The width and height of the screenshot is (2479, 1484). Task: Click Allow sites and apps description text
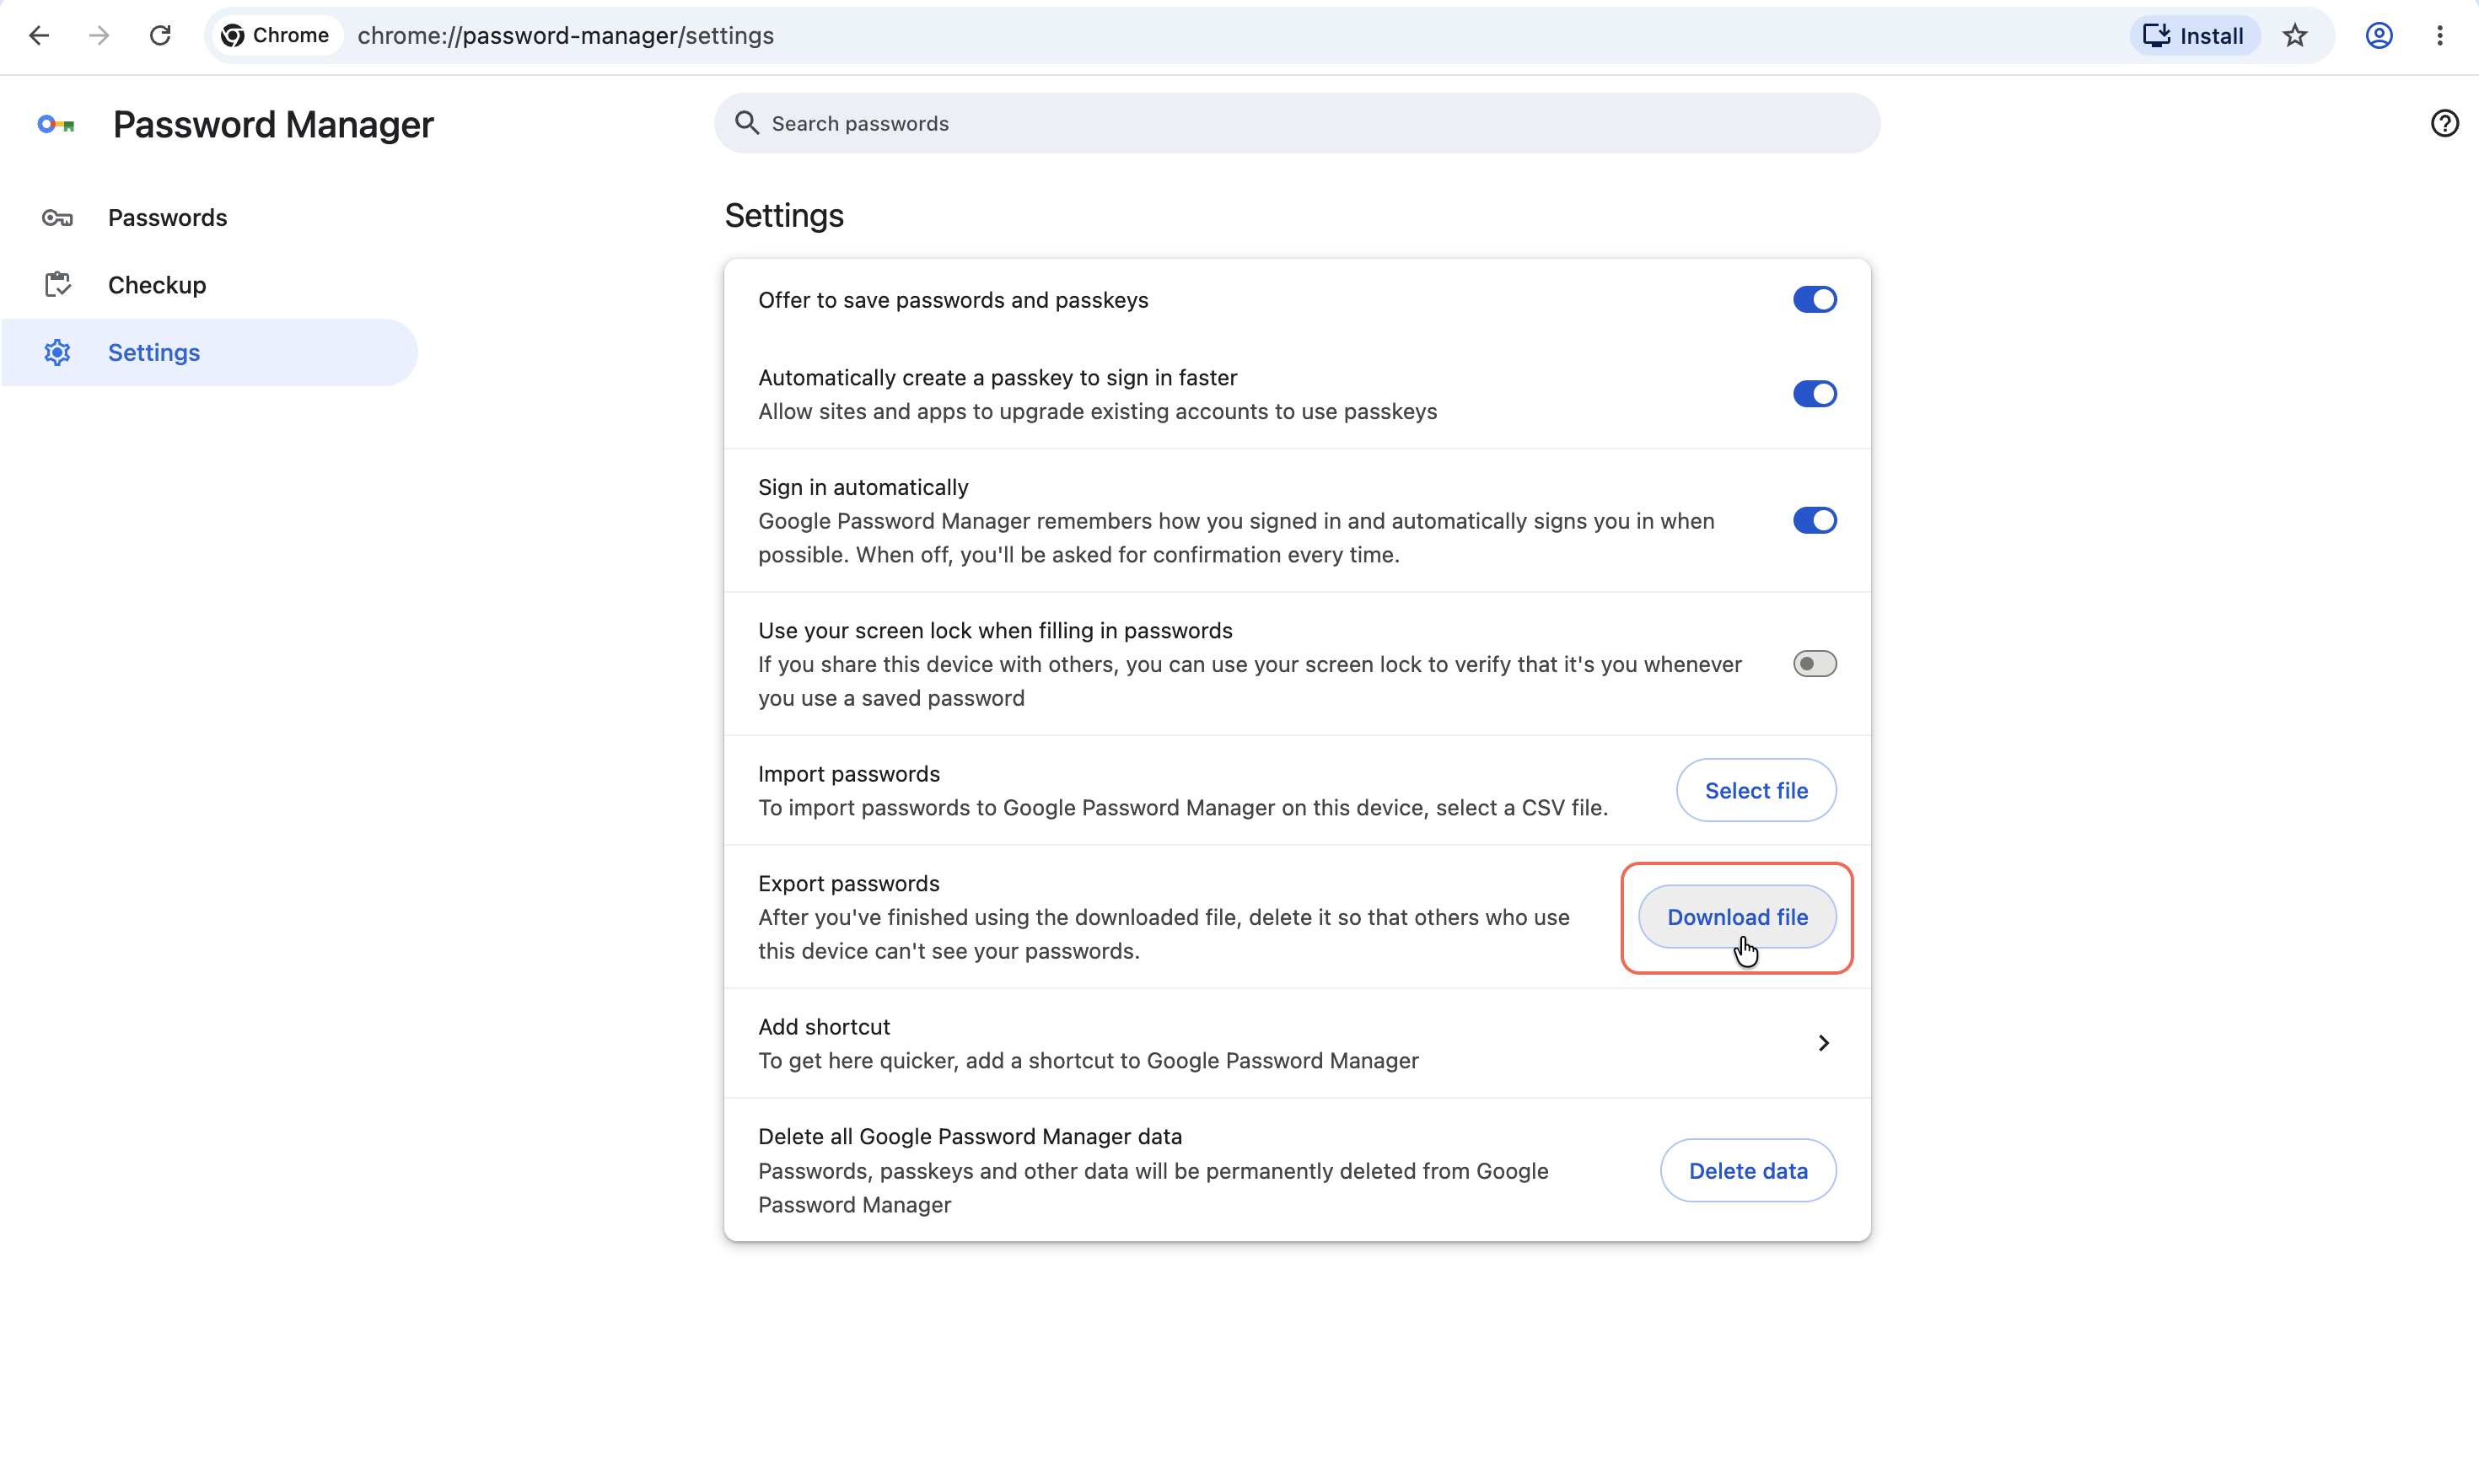(x=1097, y=412)
